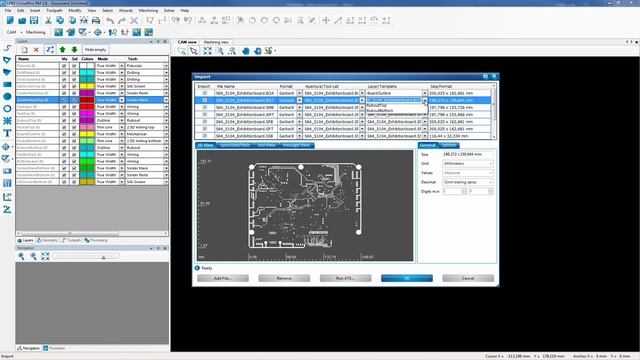The width and height of the screenshot is (640, 360).
Task: Click the yellow color swatch of BoardOutline layer
Action: pyautogui.click(x=87, y=134)
